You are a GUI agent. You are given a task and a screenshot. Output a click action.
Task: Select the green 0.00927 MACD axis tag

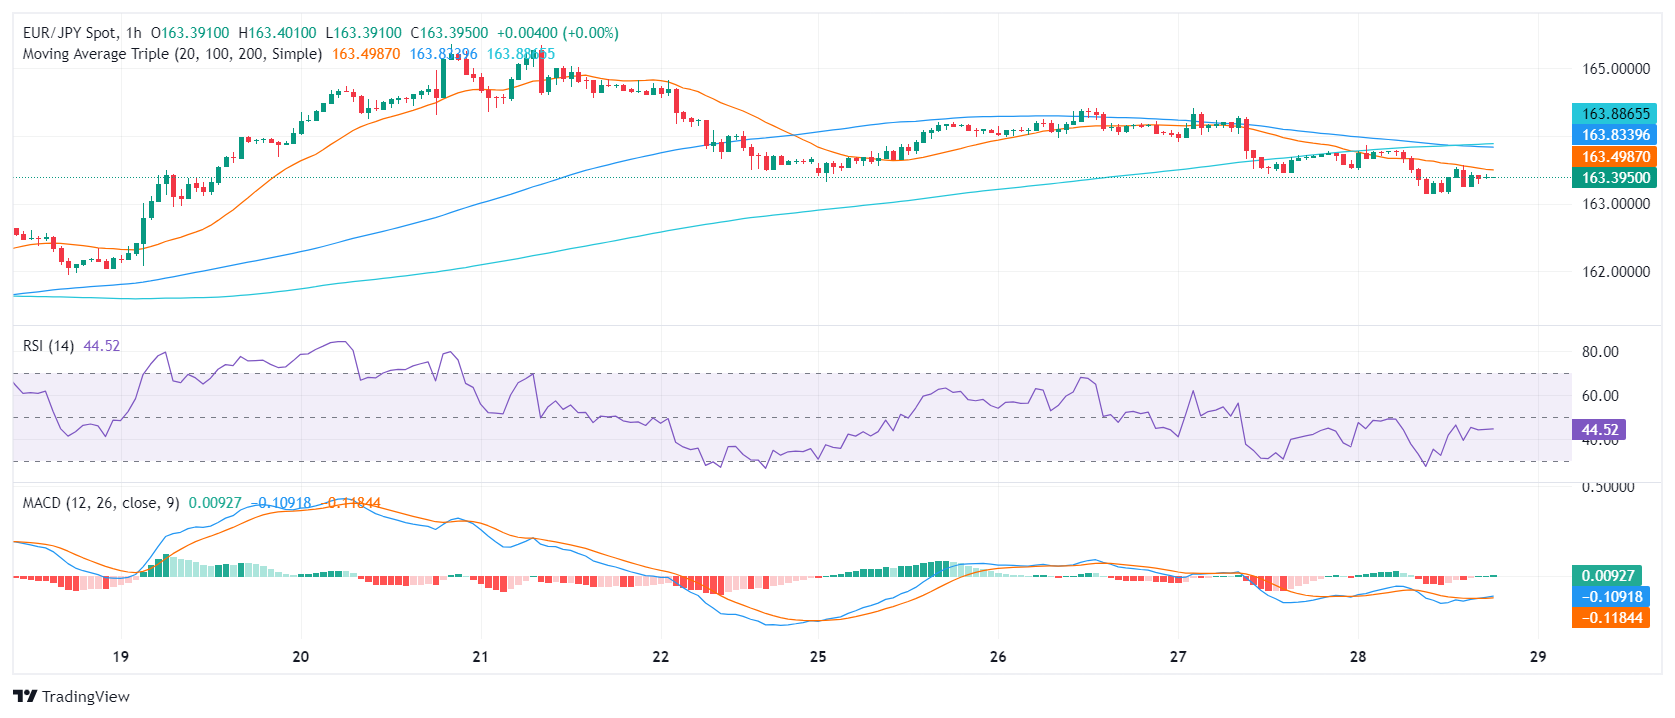(1607, 576)
